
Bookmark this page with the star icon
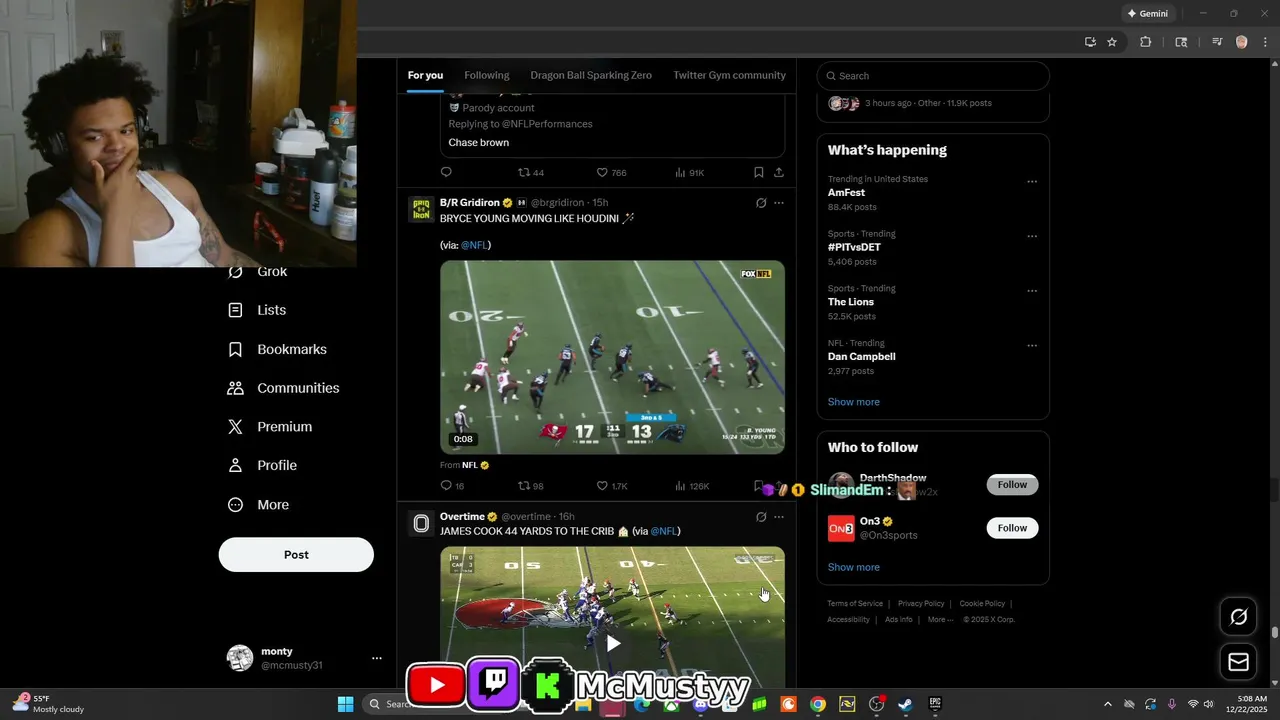pos(1112,42)
